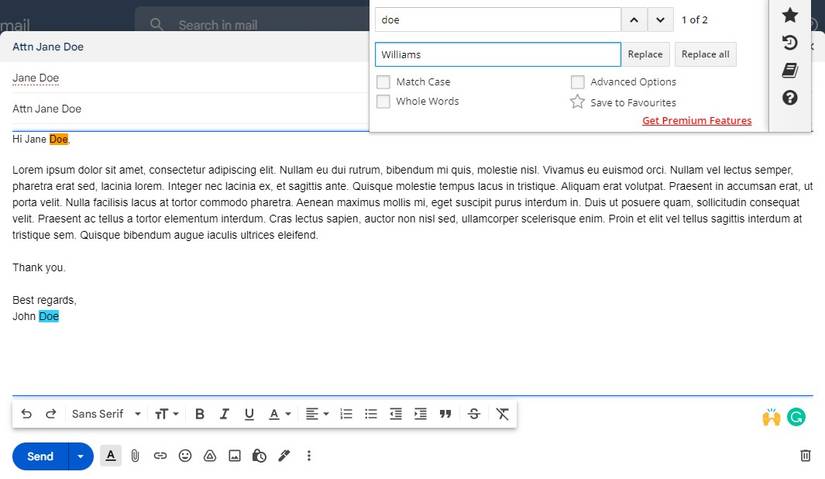Image resolution: width=825 pixels, height=479 pixels.
Task: Click the orange highlighted 'Doe' in greeting
Action: (58, 139)
